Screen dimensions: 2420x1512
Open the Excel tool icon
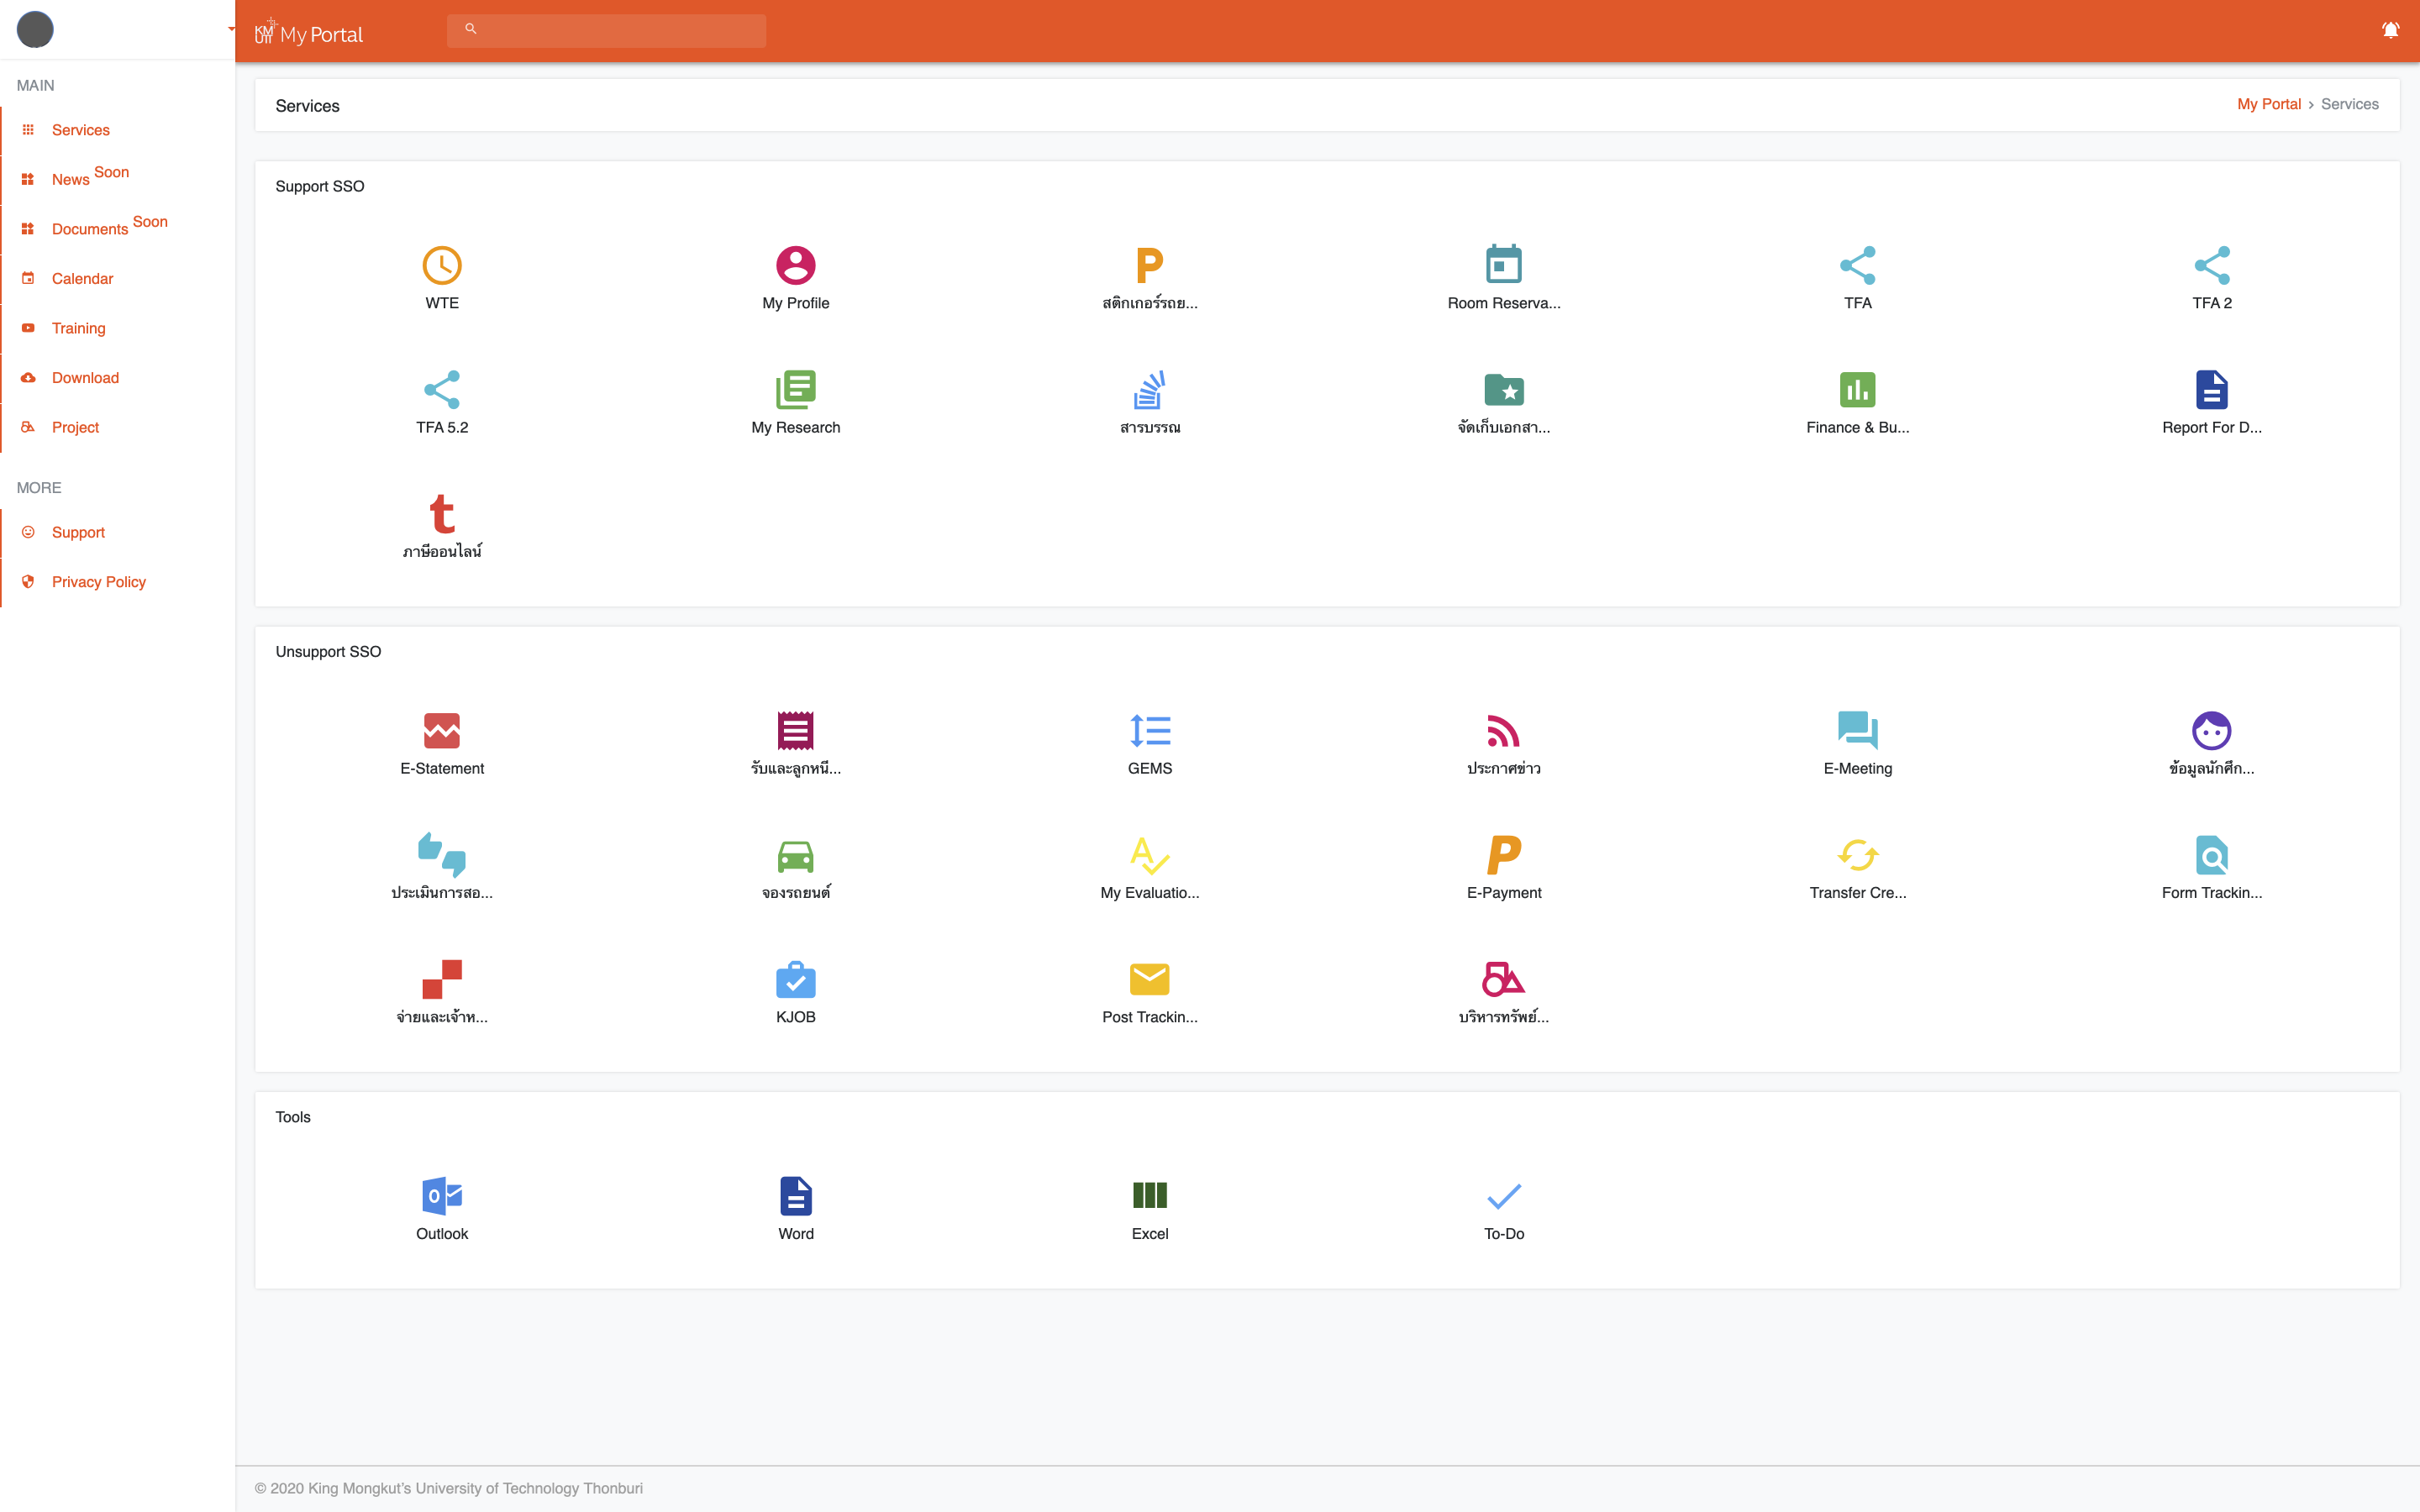1149,1196
